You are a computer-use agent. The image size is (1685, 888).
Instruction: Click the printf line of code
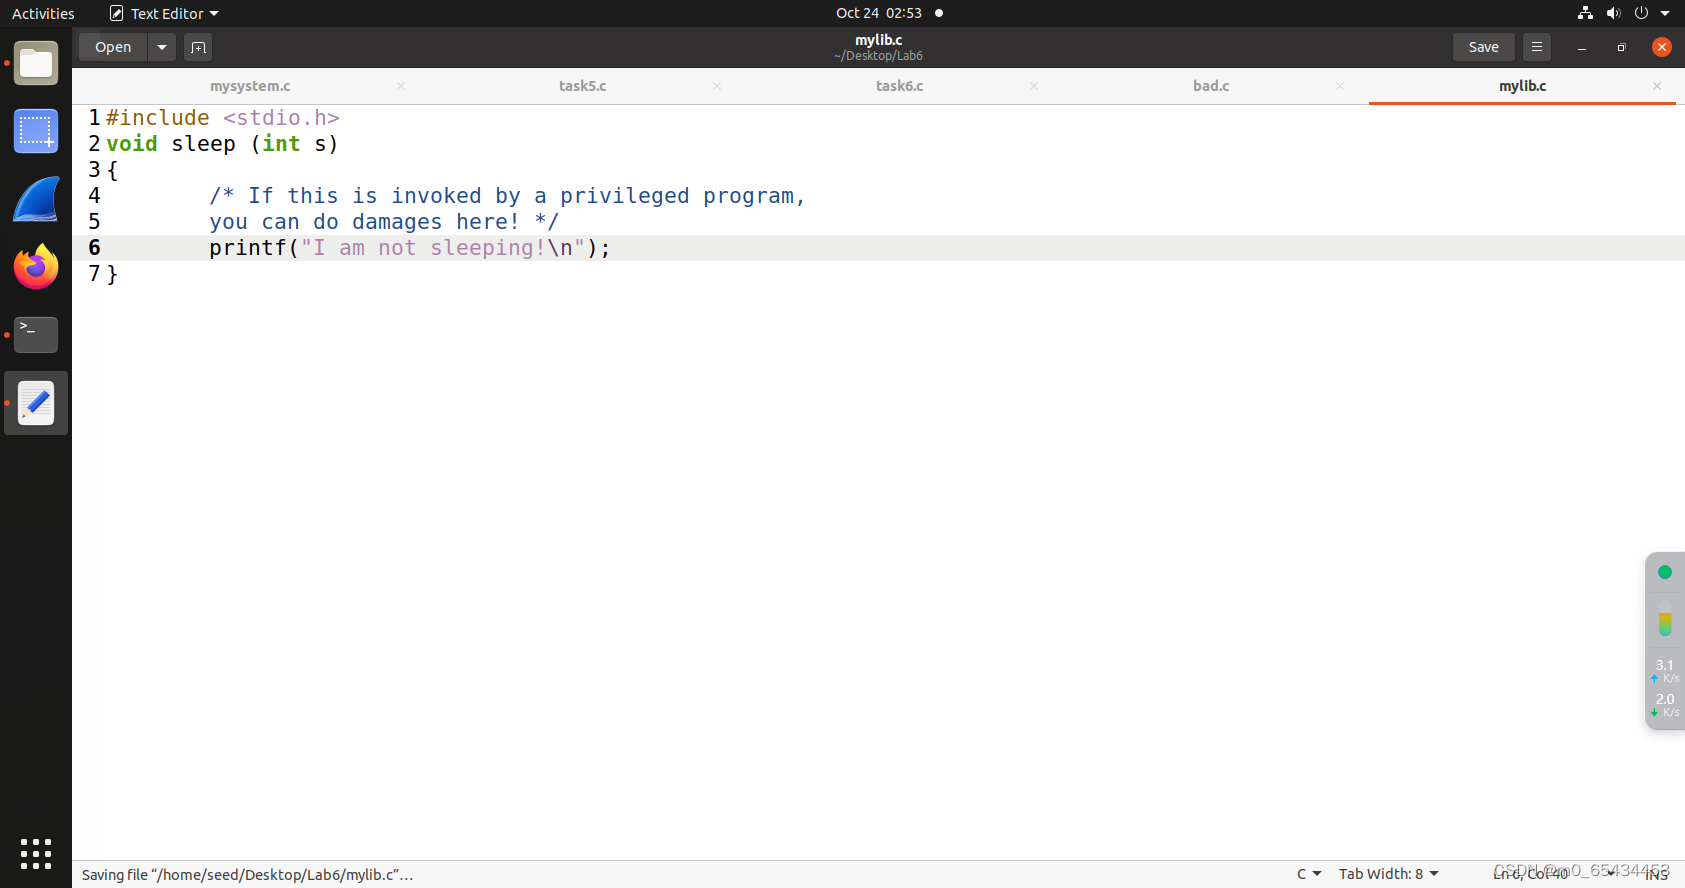410,248
